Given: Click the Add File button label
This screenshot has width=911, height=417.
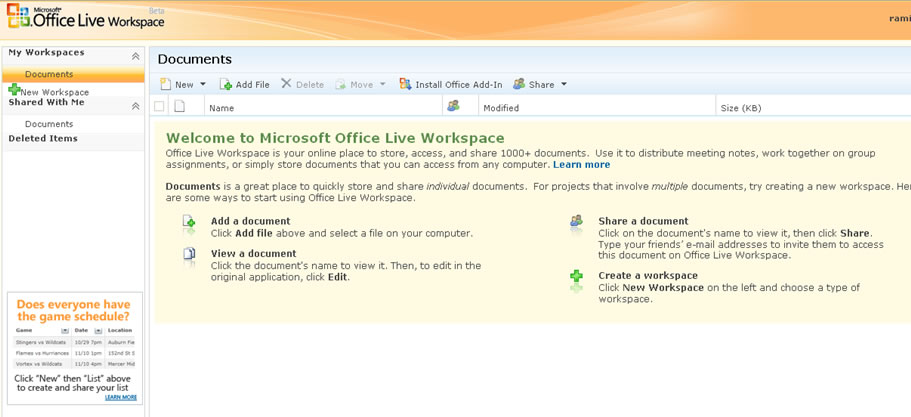Looking at the screenshot, I should pyautogui.click(x=253, y=85).
